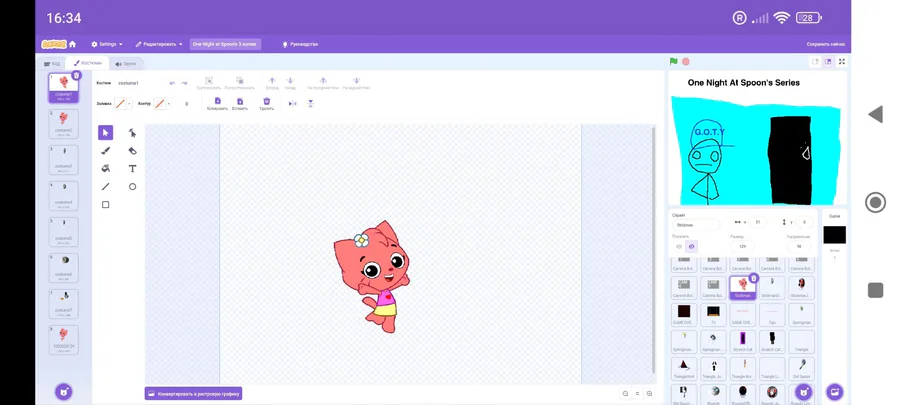Switch to small stage layout

point(815,61)
